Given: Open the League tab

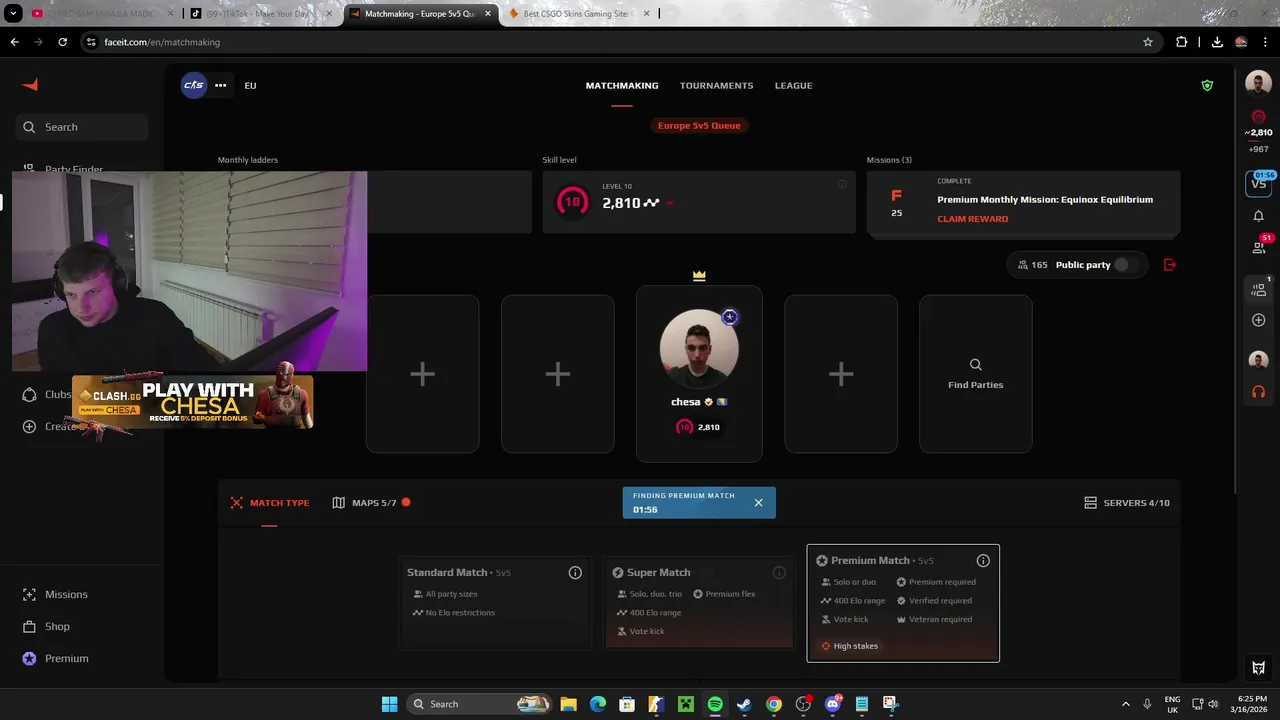Looking at the screenshot, I should [793, 85].
